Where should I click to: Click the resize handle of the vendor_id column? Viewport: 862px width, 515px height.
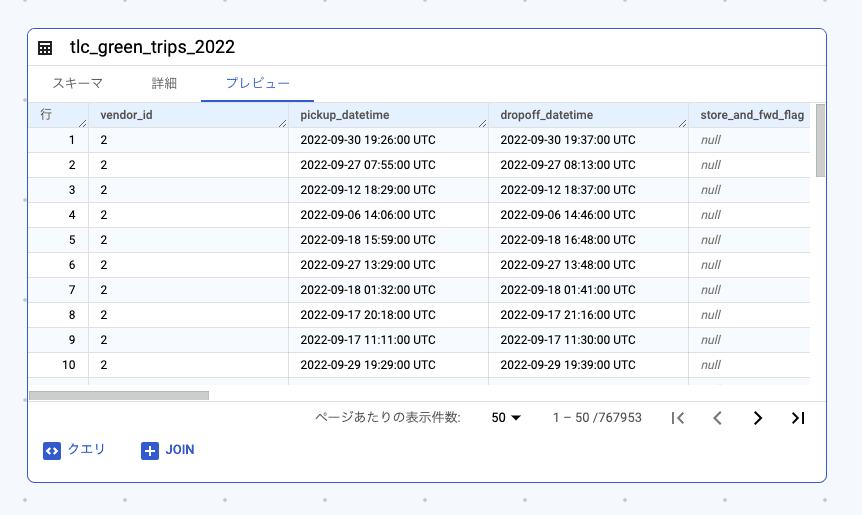[x=283, y=123]
